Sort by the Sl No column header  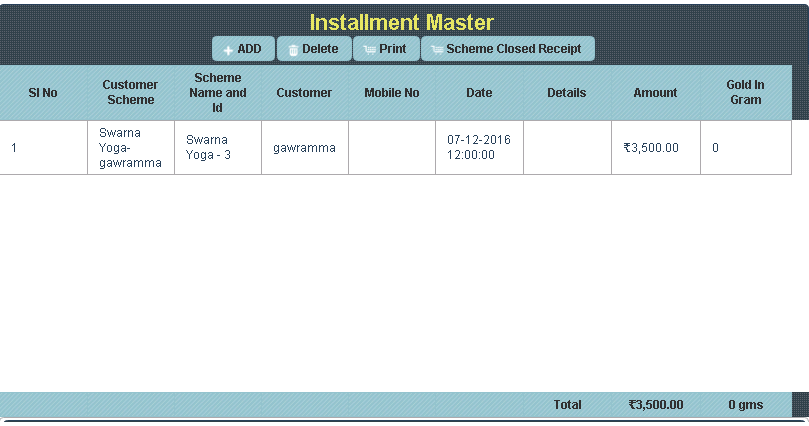(43, 93)
